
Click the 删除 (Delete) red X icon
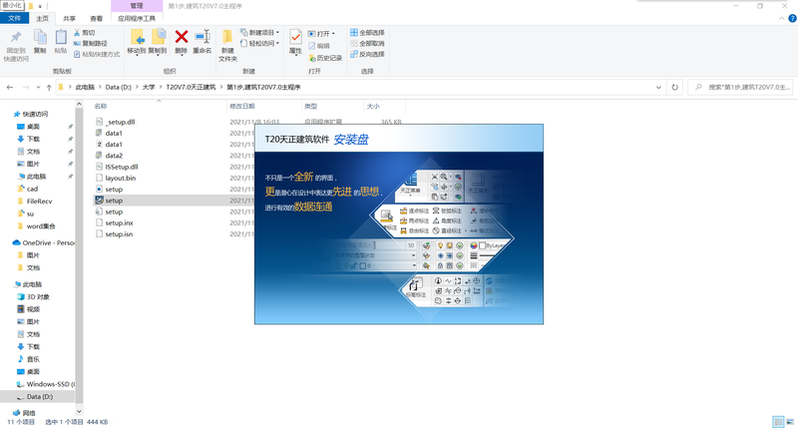(x=181, y=39)
